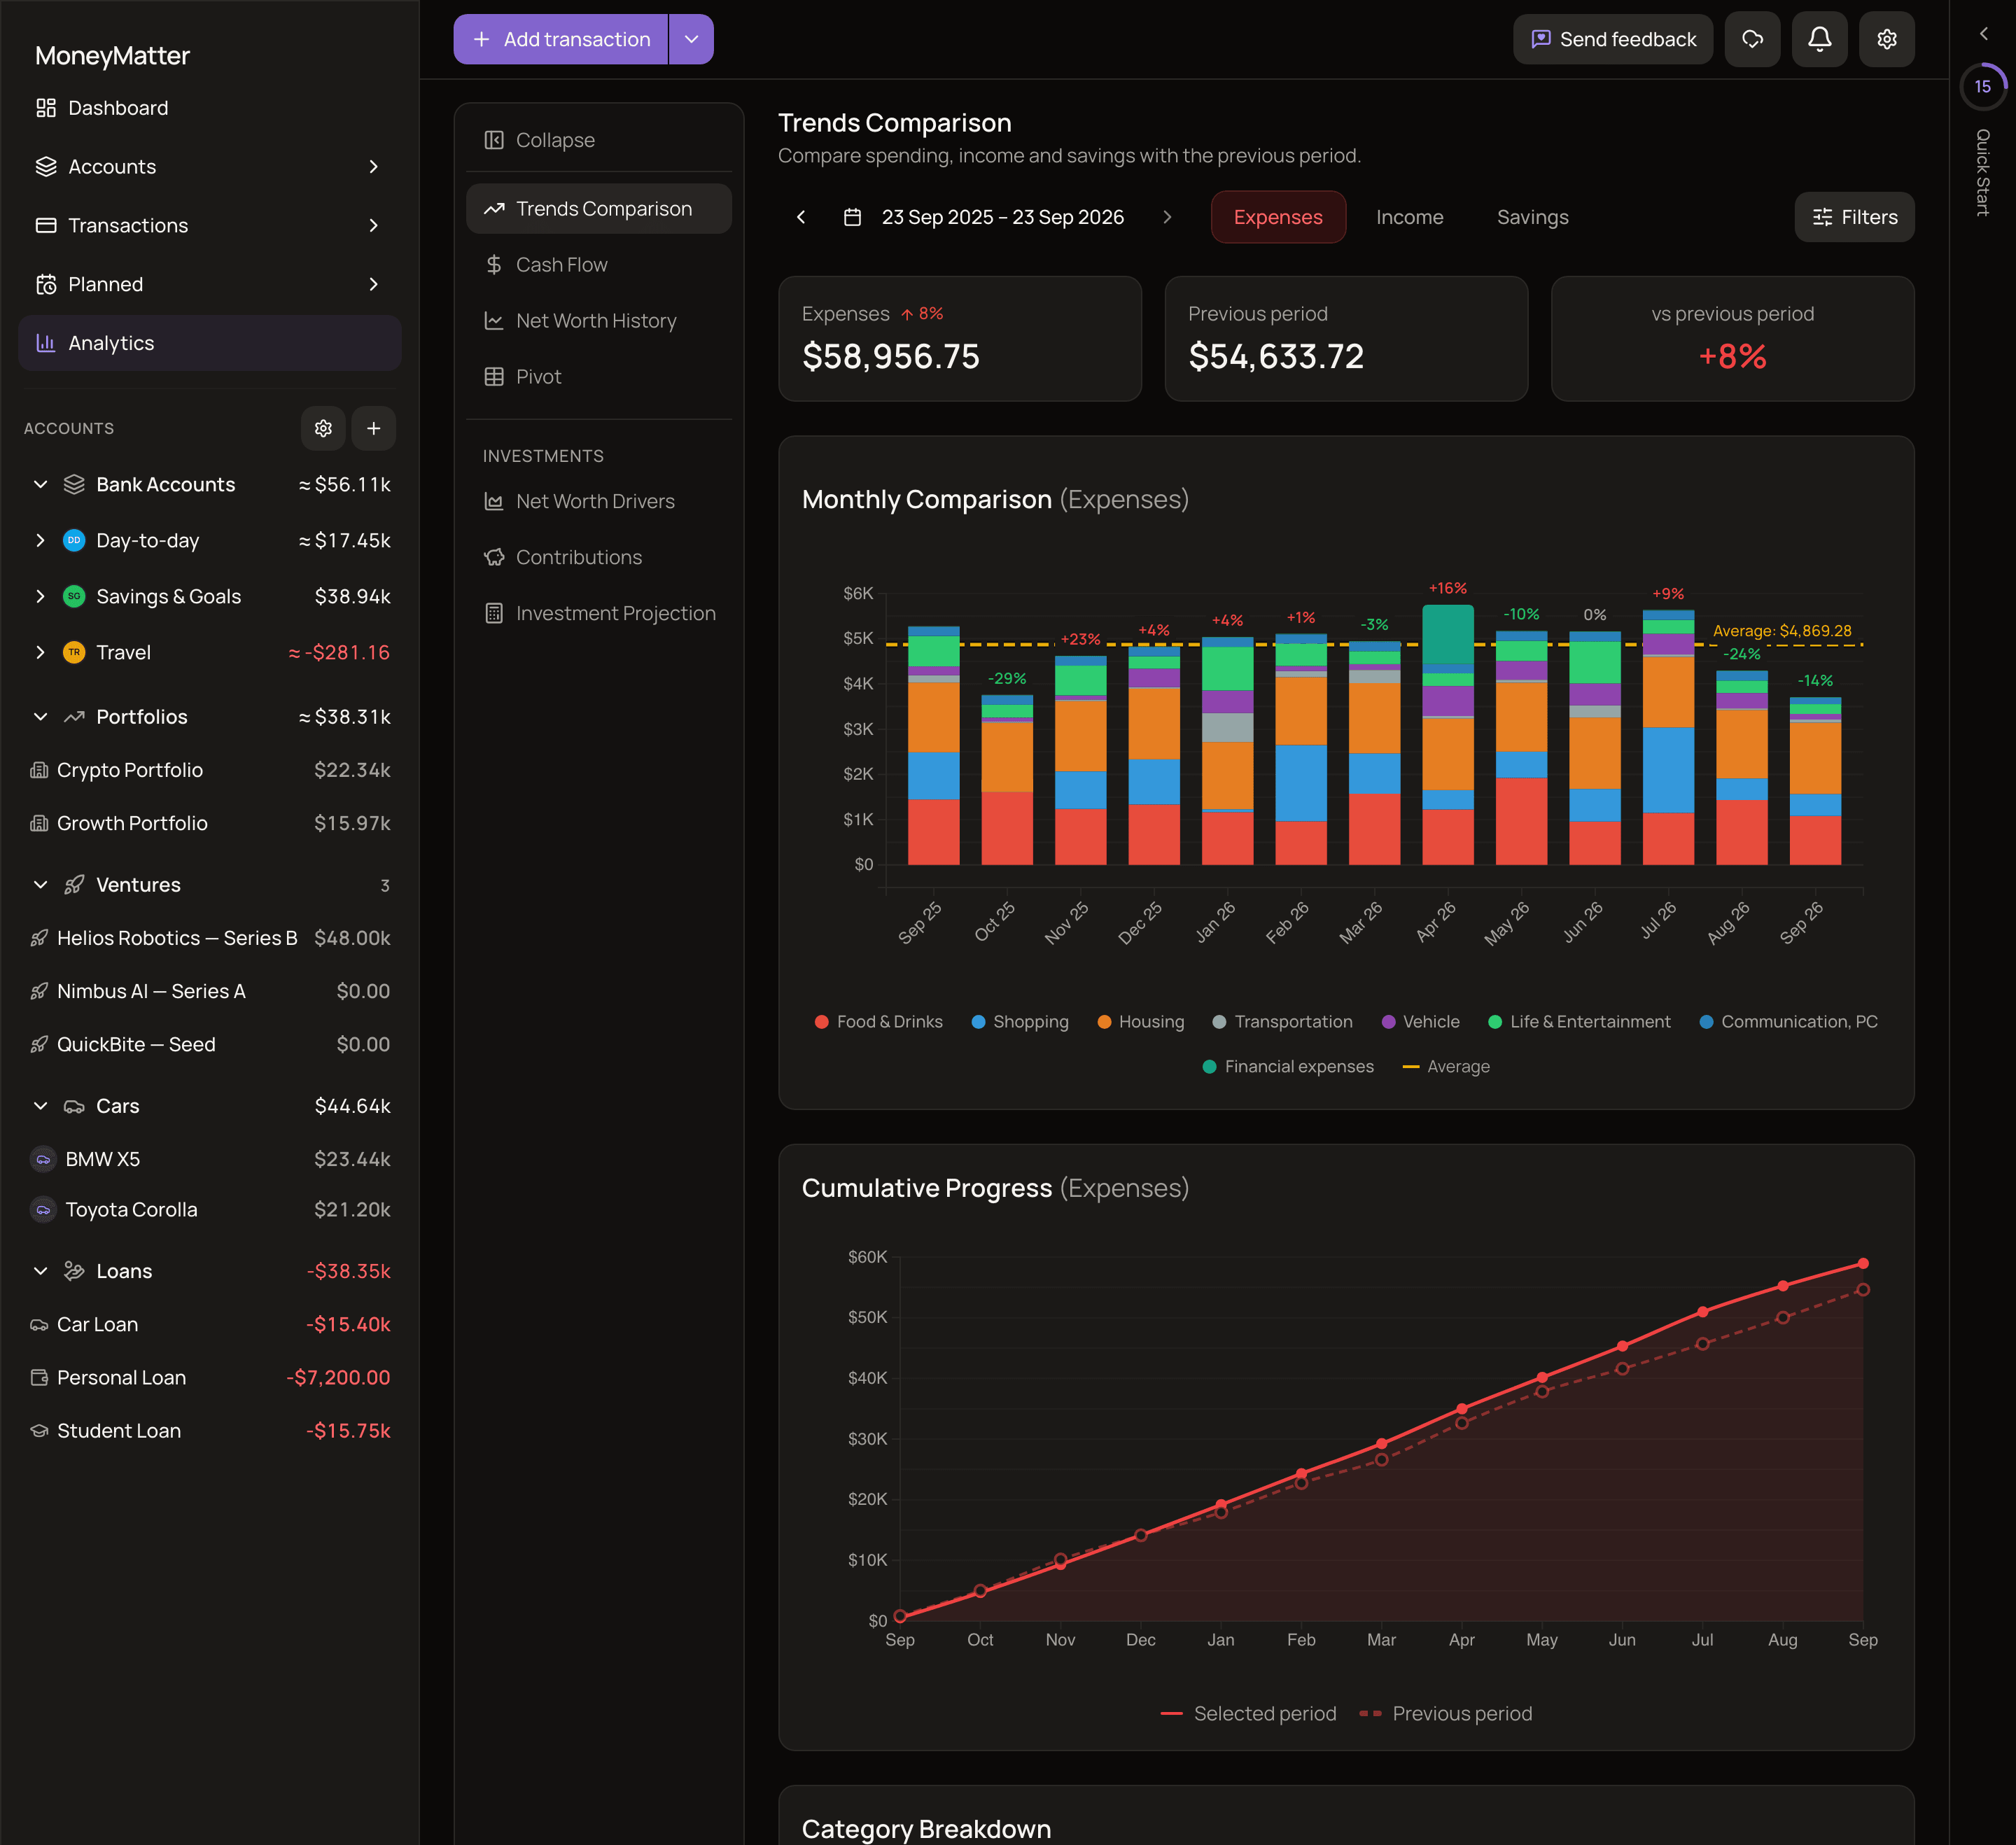The height and width of the screenshot is (1845, 2016).
Task: Collapse the Bank Accounts group
Action: click(x=40, y=484)
